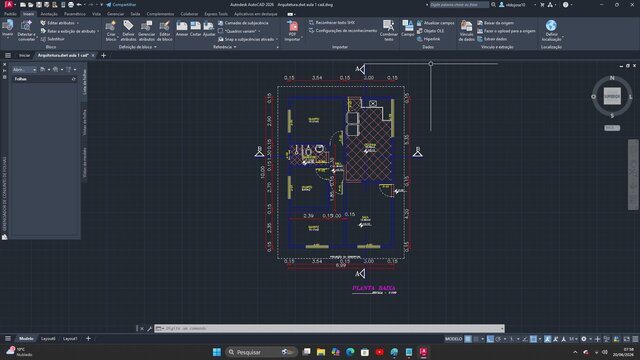Click Baixar da origem
This screenshot has height=360, width=640.
click(x=496, y=23)
